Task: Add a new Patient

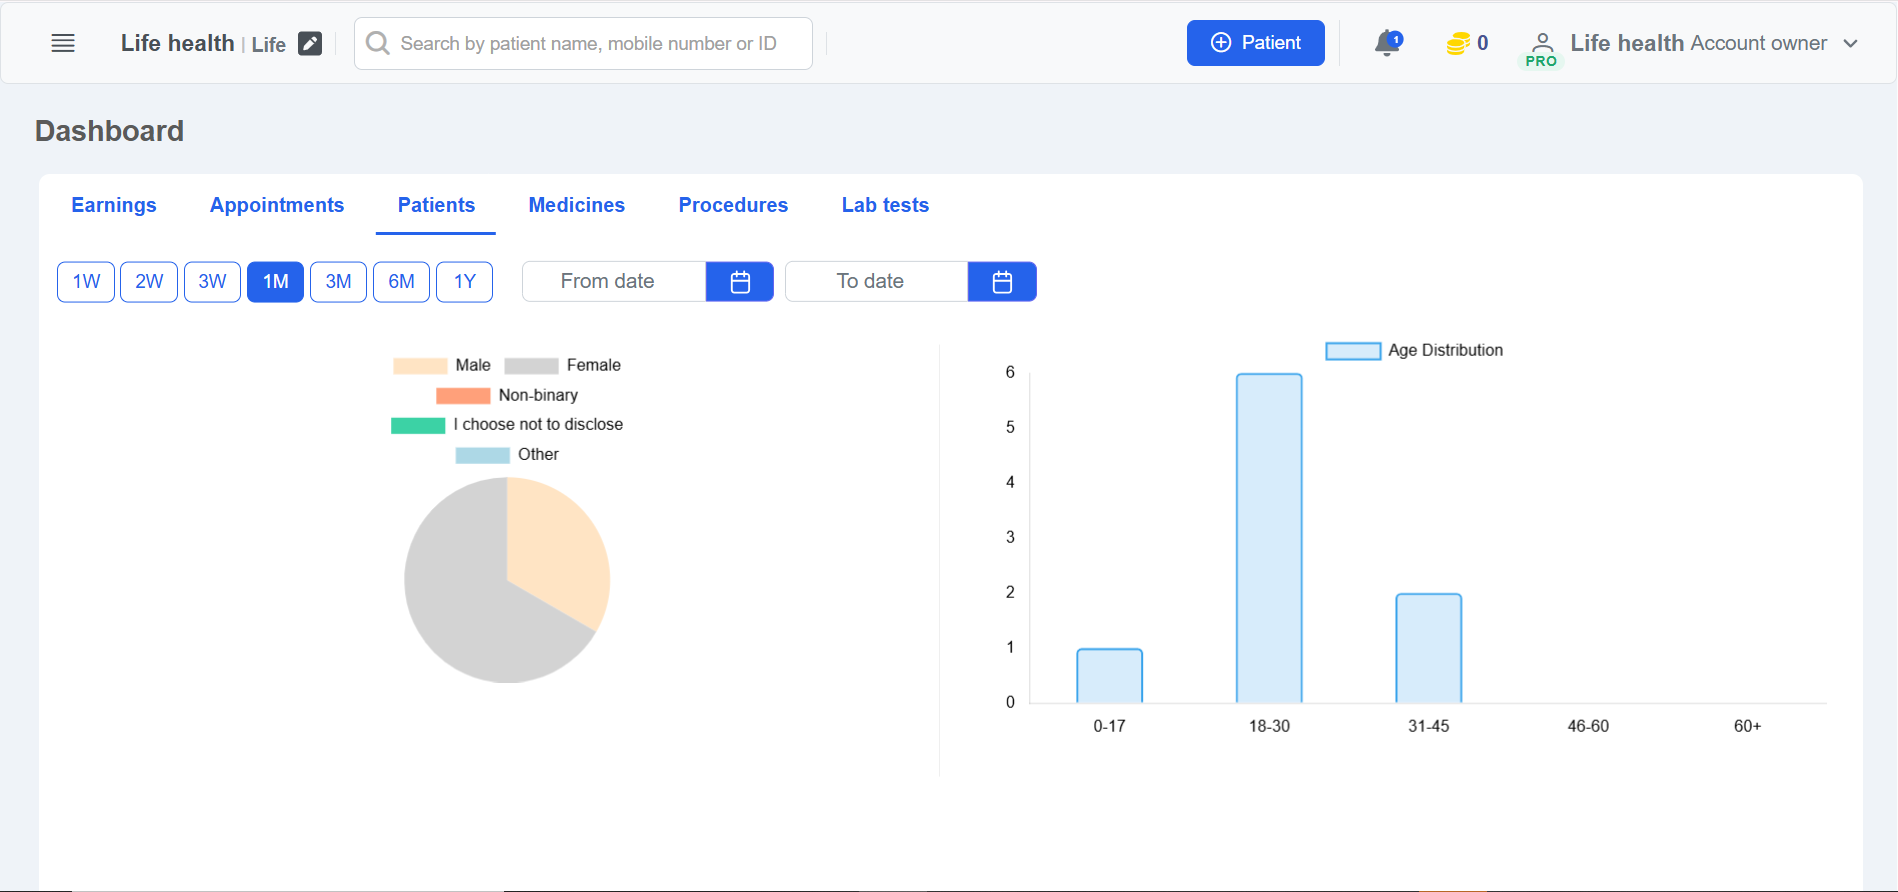Action: pos(1256,43)
